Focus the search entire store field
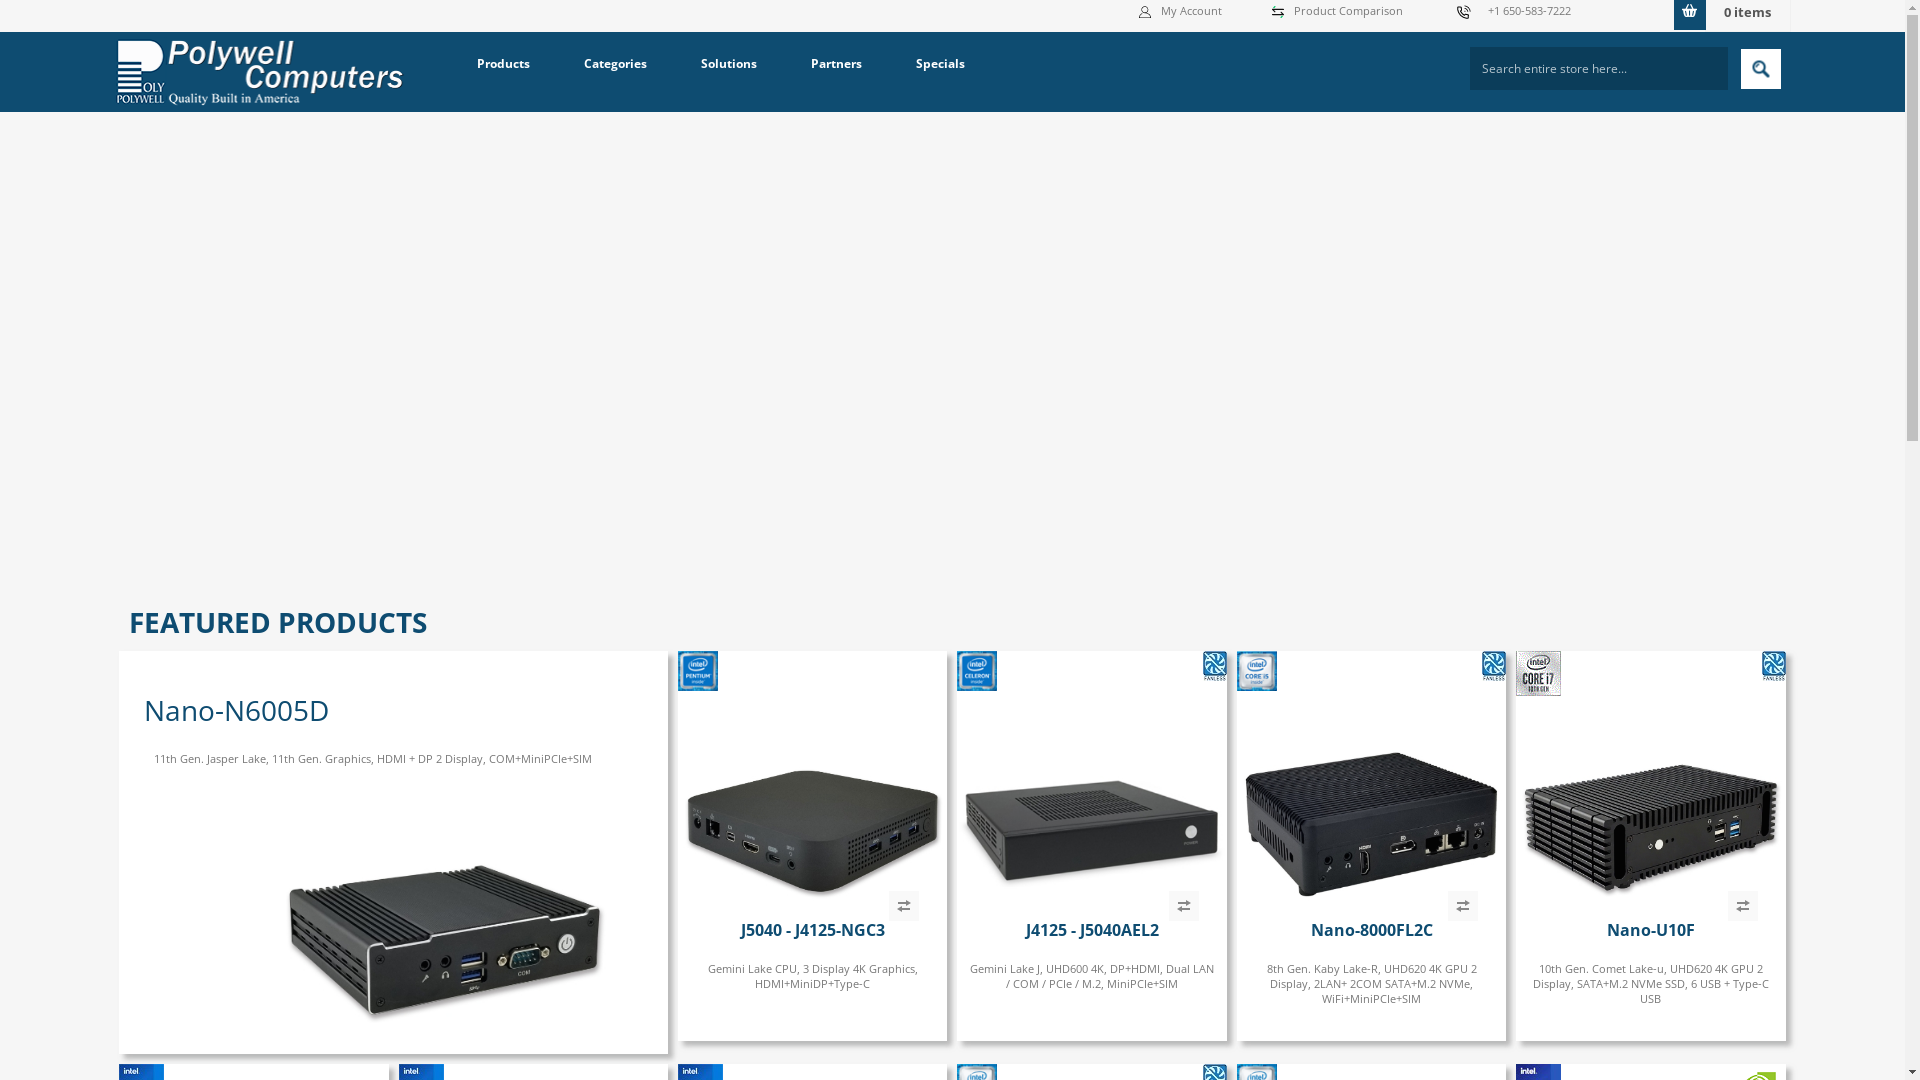This screenshot has height=1080, width=1920. [x=1598, y=69]
